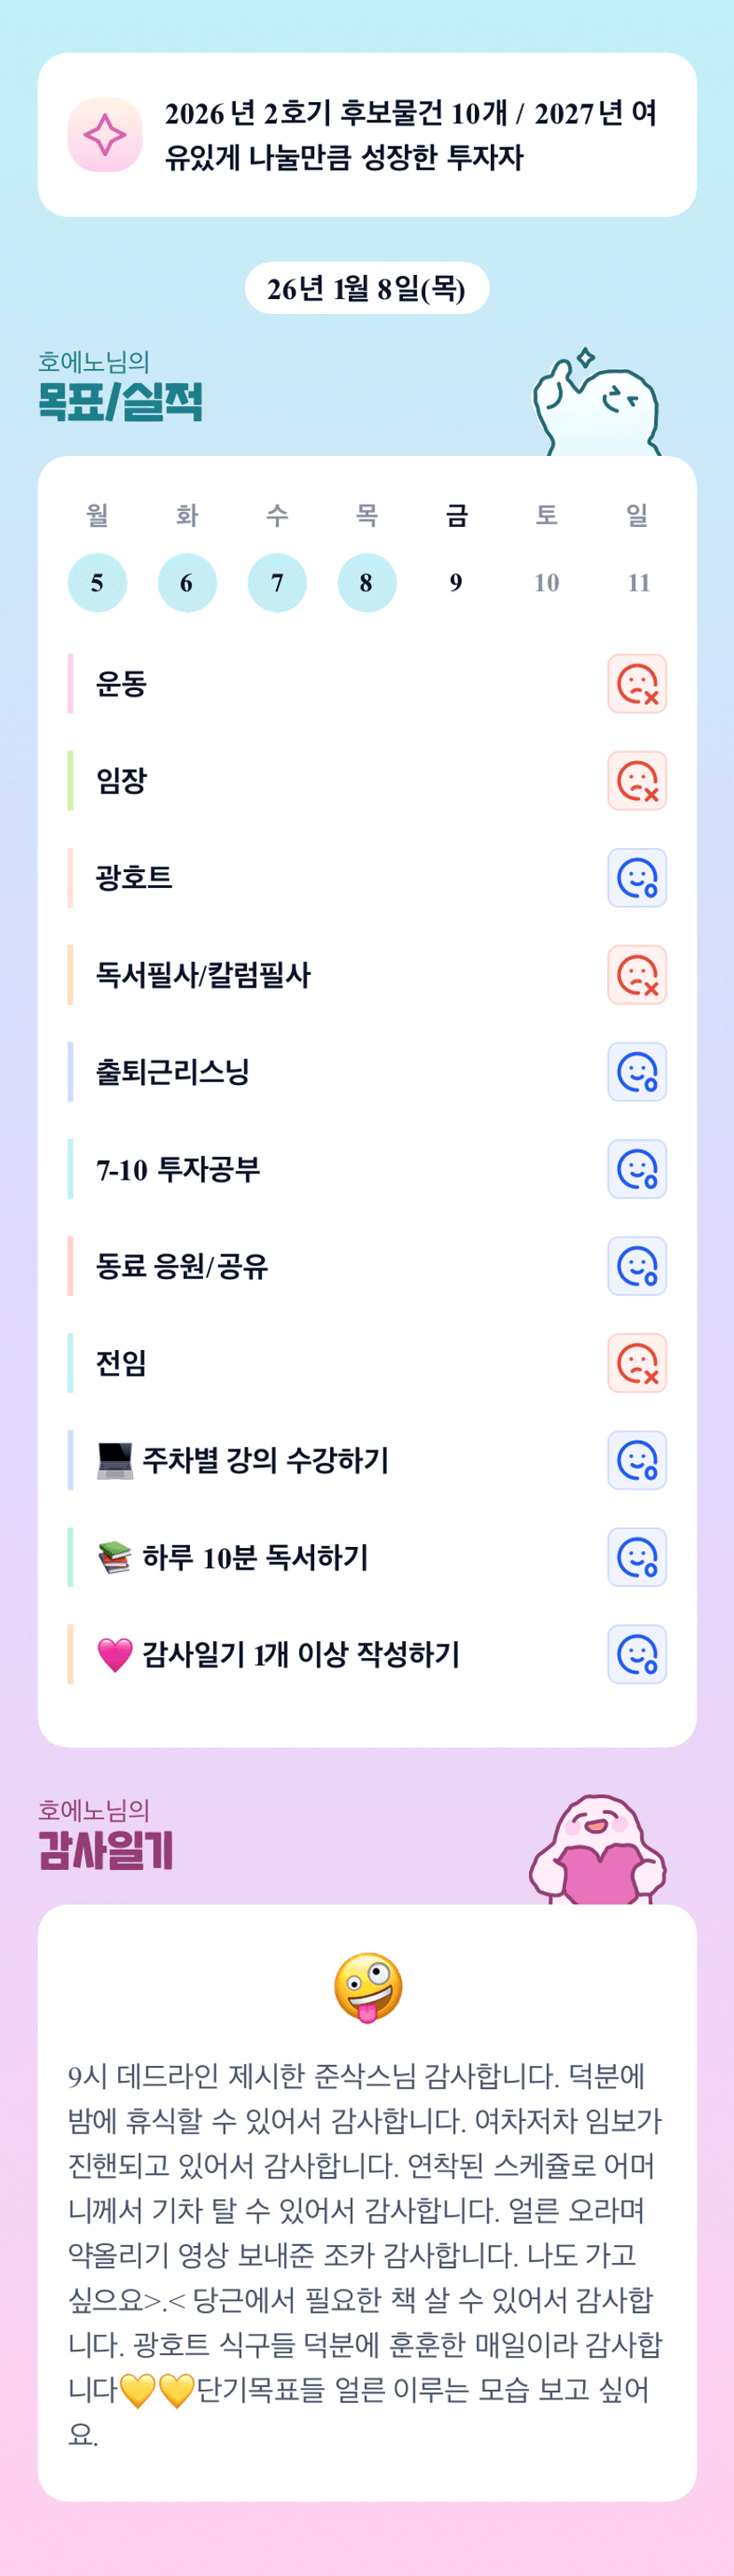Toggle the 운동 sad face status
This screenshot has width=734, height=2576.
coord(637,684)
